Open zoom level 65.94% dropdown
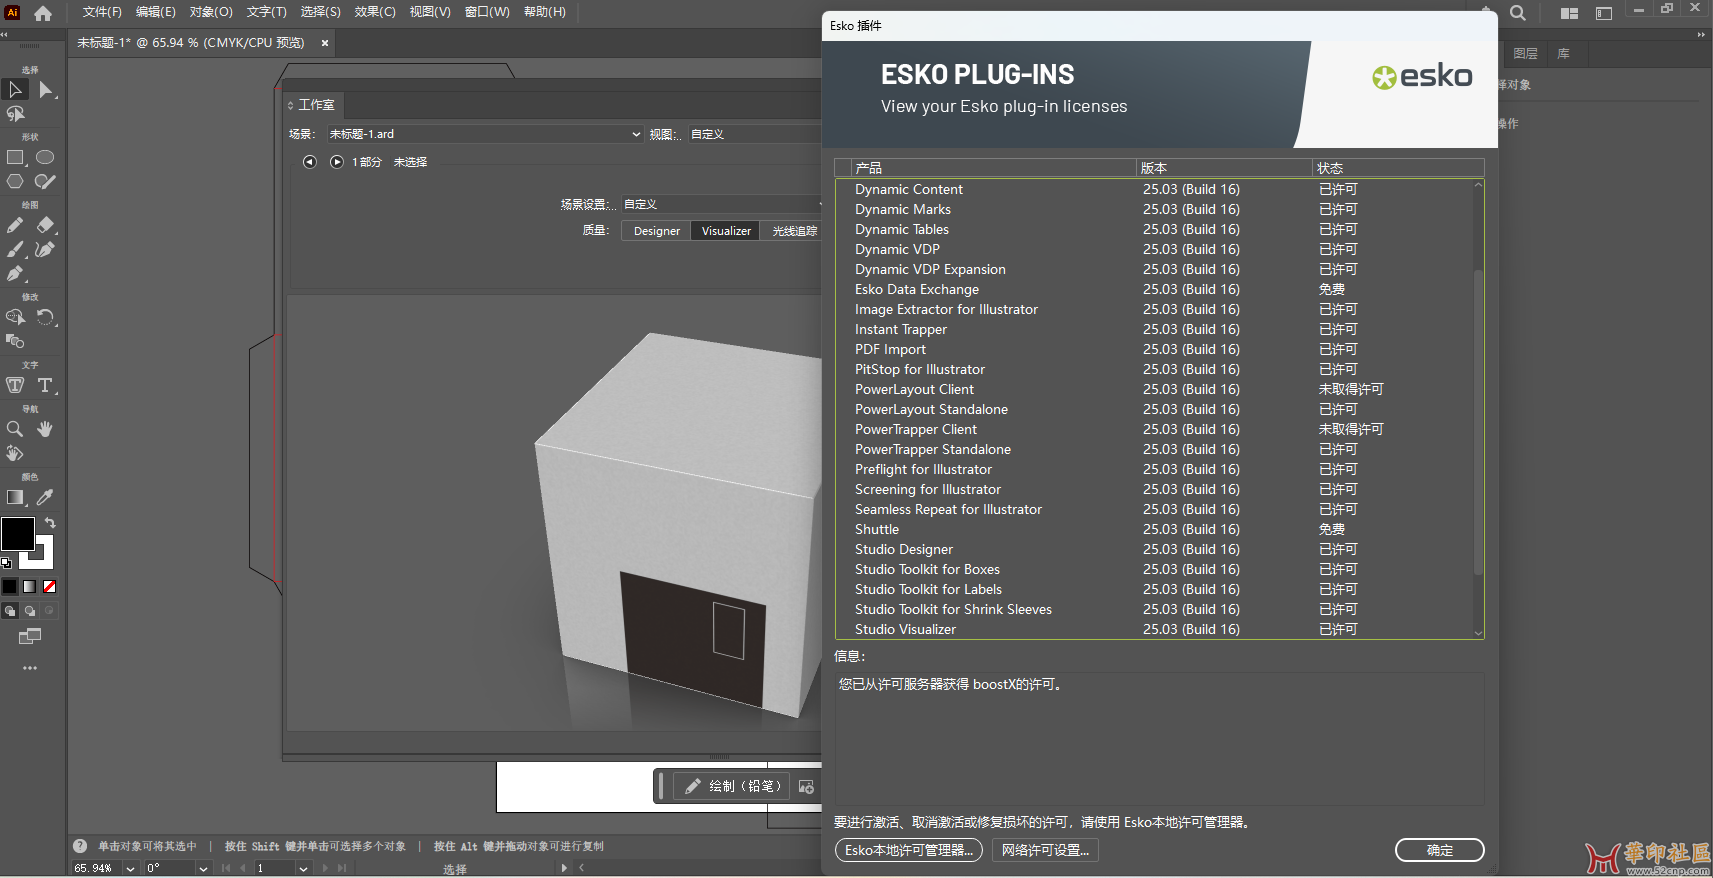The height and width of the screenshot is (878, 1713). click(x=130, y=868)
